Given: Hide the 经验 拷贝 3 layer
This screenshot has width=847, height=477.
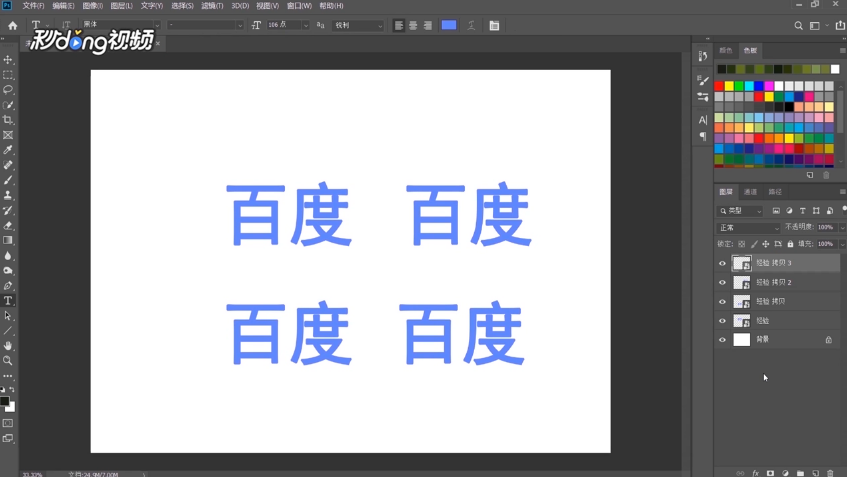Looking at the screenshot, I should coord(722,264).
